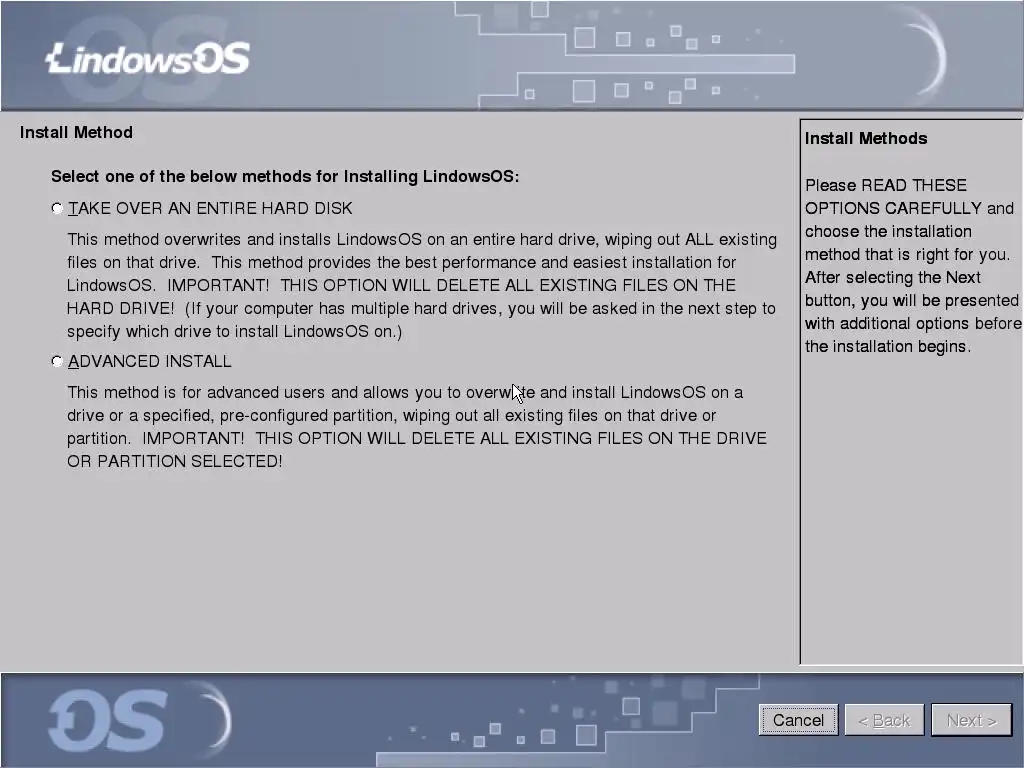Click the advanced description starting 'This method is for advanced users'

pos(417,426)
